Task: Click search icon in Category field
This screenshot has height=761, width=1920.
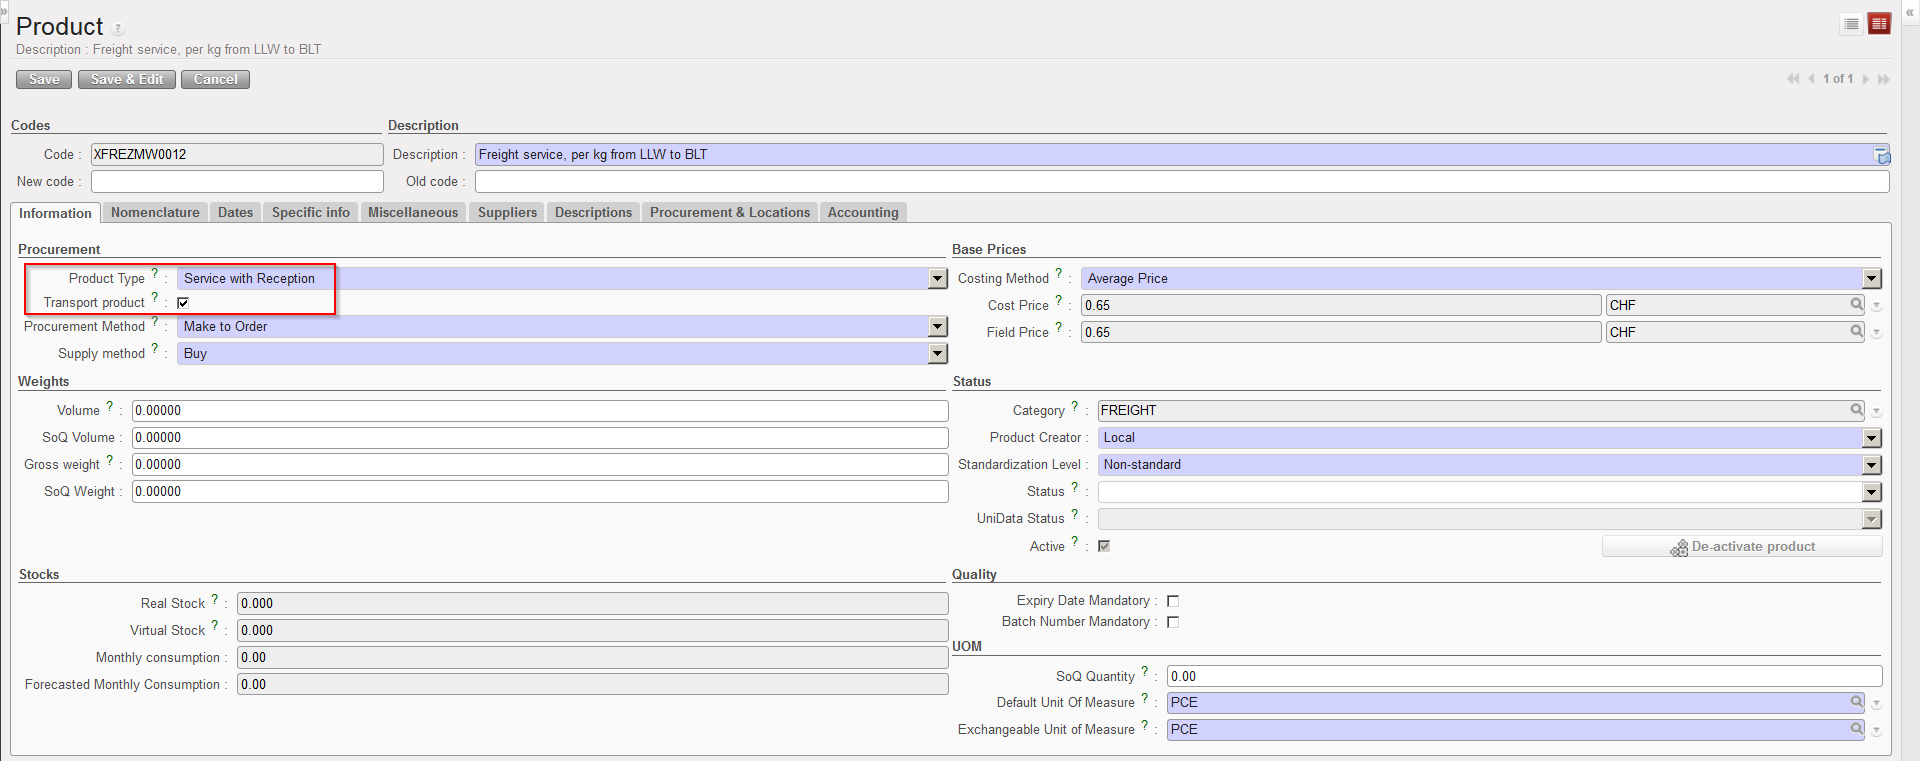Action: (1856, 410)
